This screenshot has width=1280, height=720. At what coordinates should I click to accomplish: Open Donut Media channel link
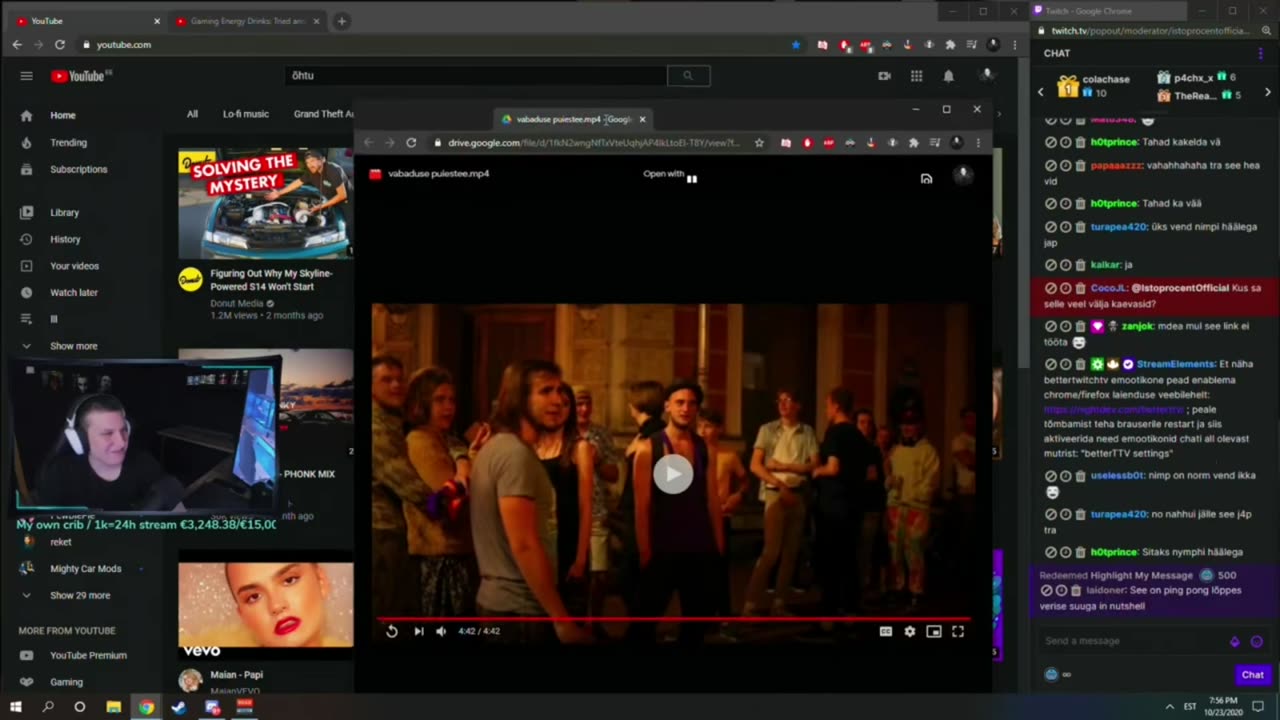tap(237, 303)
